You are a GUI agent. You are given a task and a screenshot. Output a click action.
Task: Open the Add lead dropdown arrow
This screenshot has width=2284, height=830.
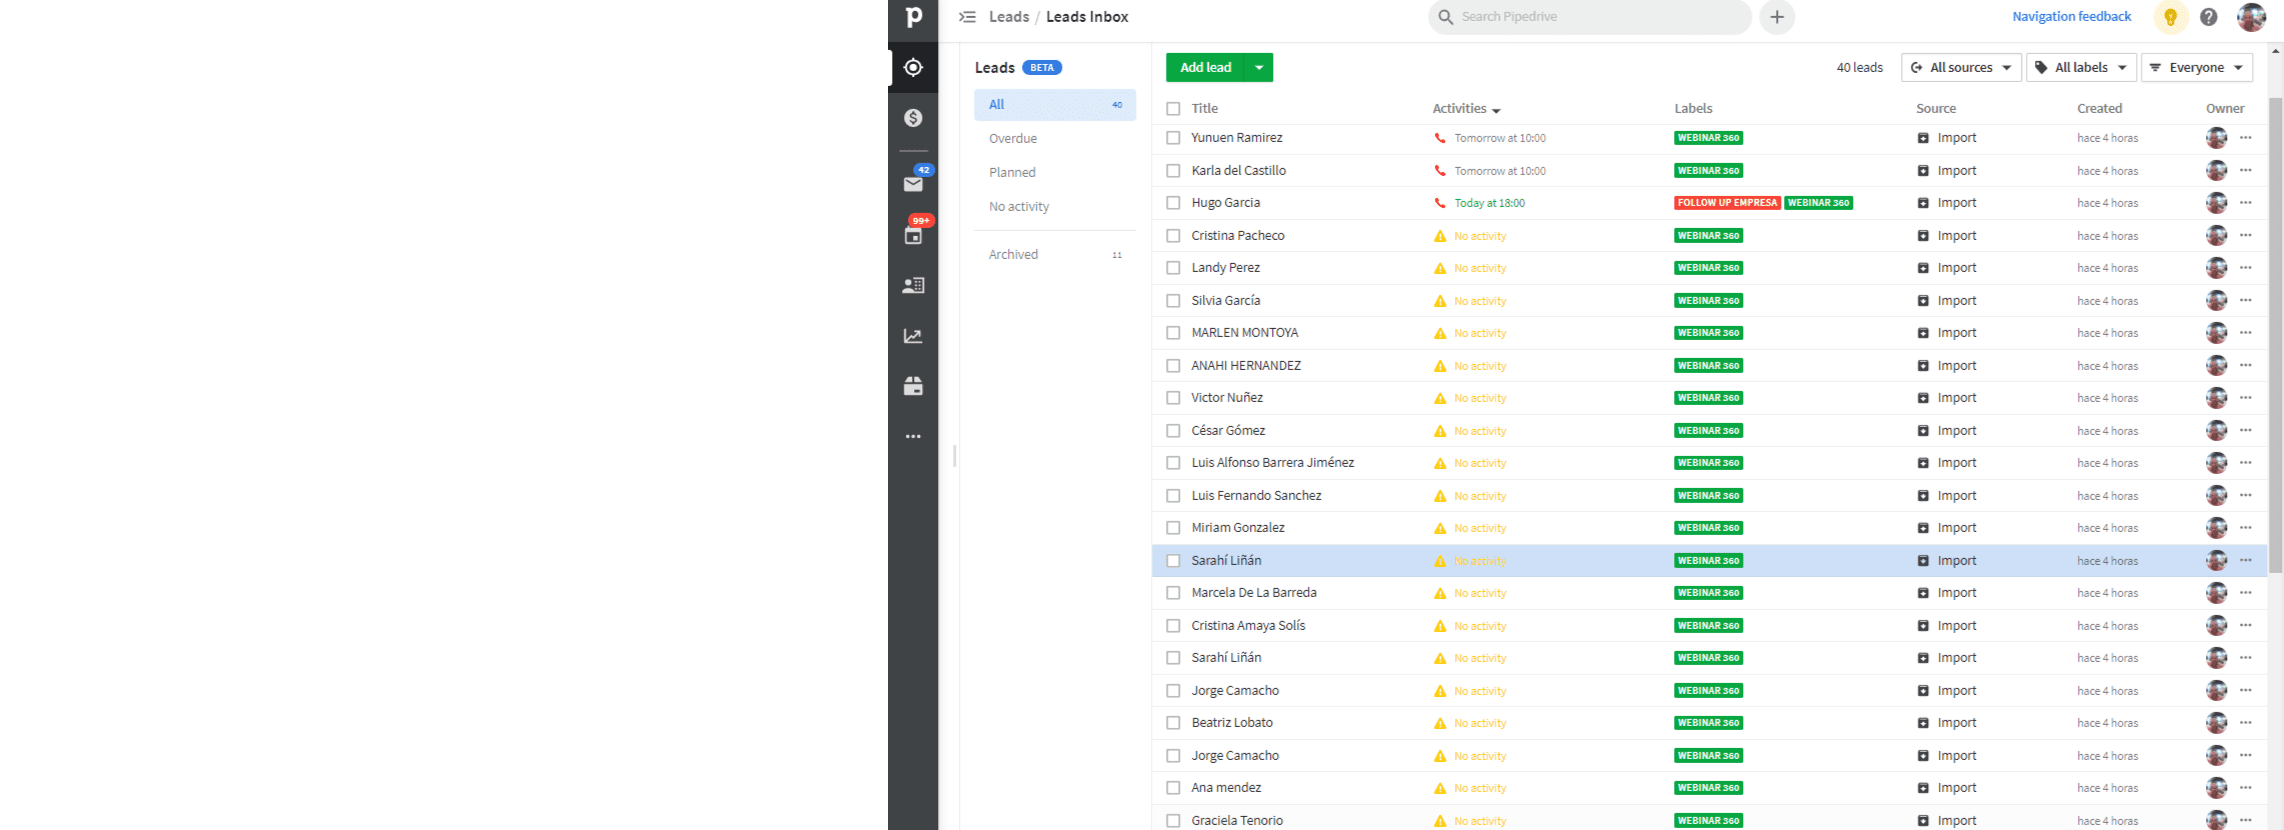(x=1259, y=67)
